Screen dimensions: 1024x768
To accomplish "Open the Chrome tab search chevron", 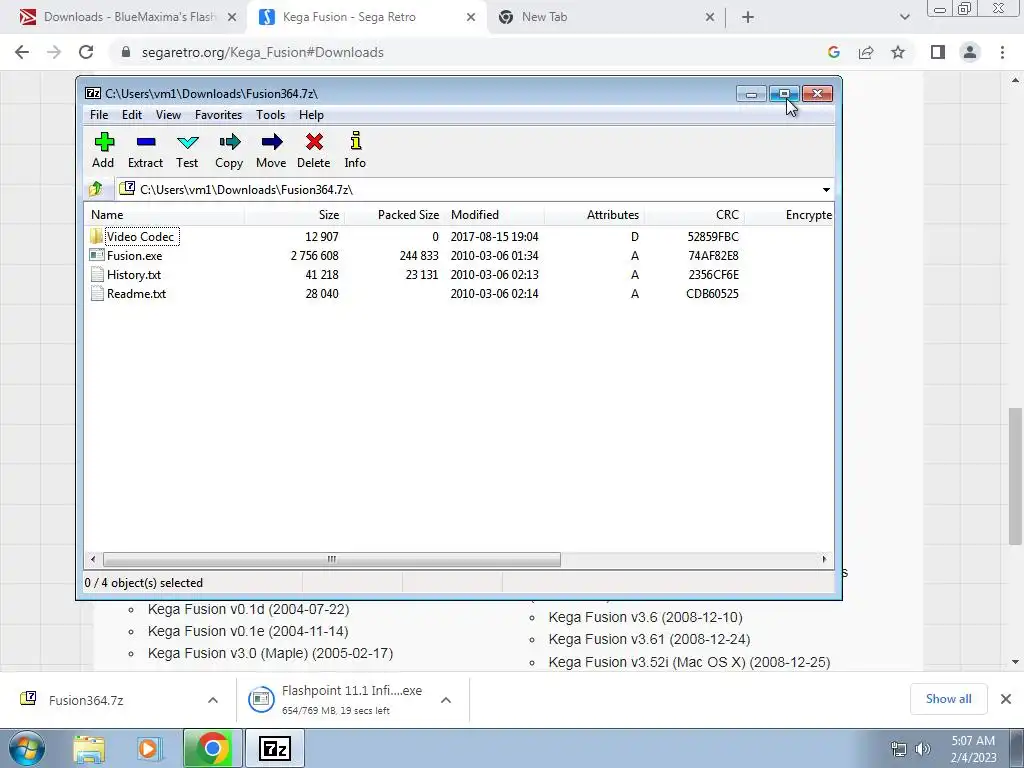I will coord(904,18).
